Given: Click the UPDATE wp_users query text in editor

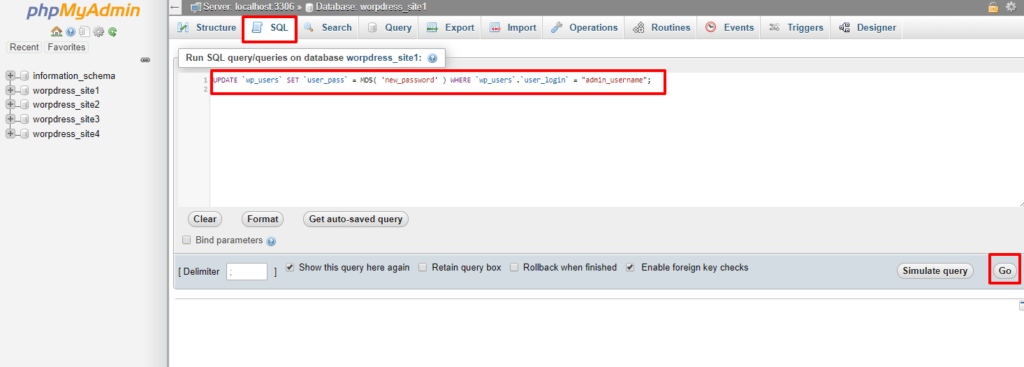Looking at the screenshot, I should pos(432,80).
